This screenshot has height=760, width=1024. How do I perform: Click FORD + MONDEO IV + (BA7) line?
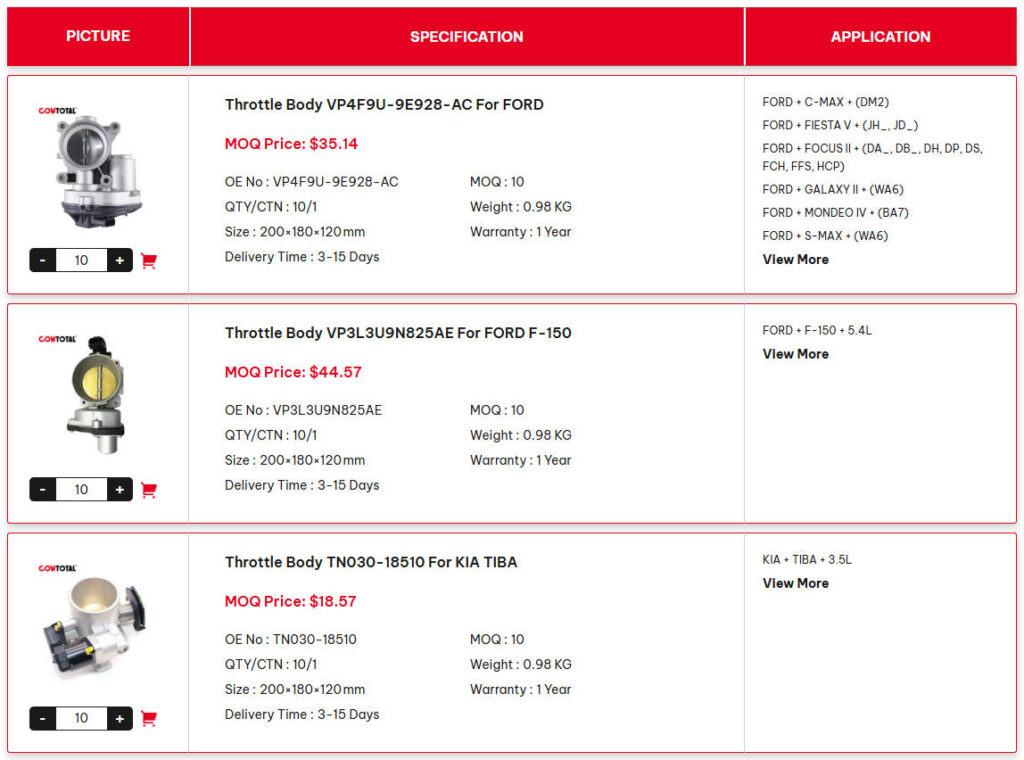point(835,213)
